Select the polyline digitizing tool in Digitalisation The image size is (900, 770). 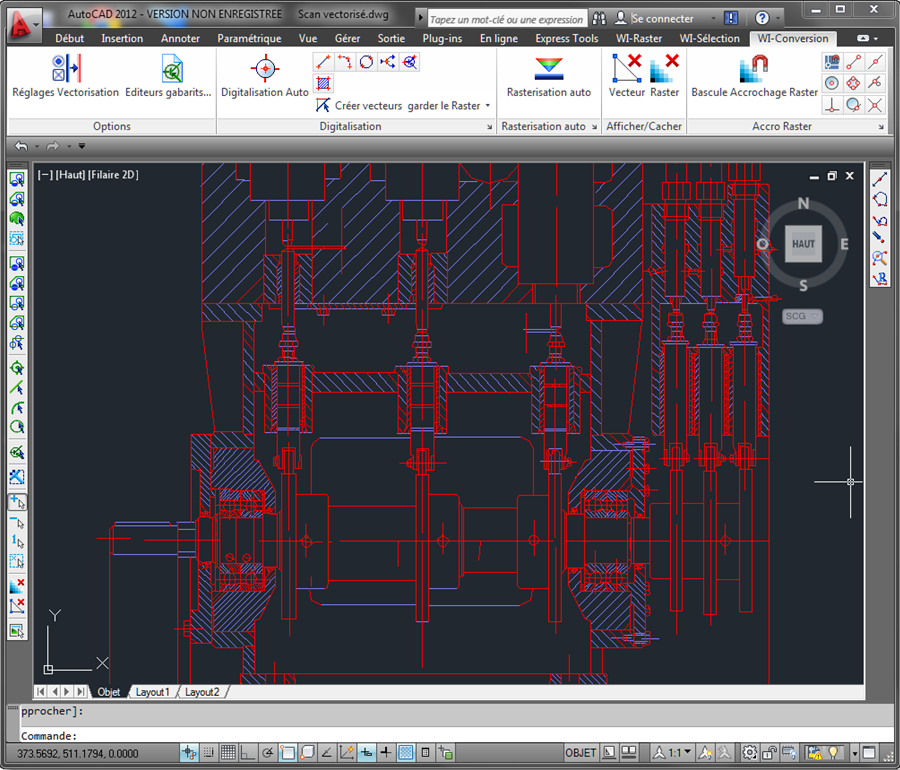click(x=344, y=62)
